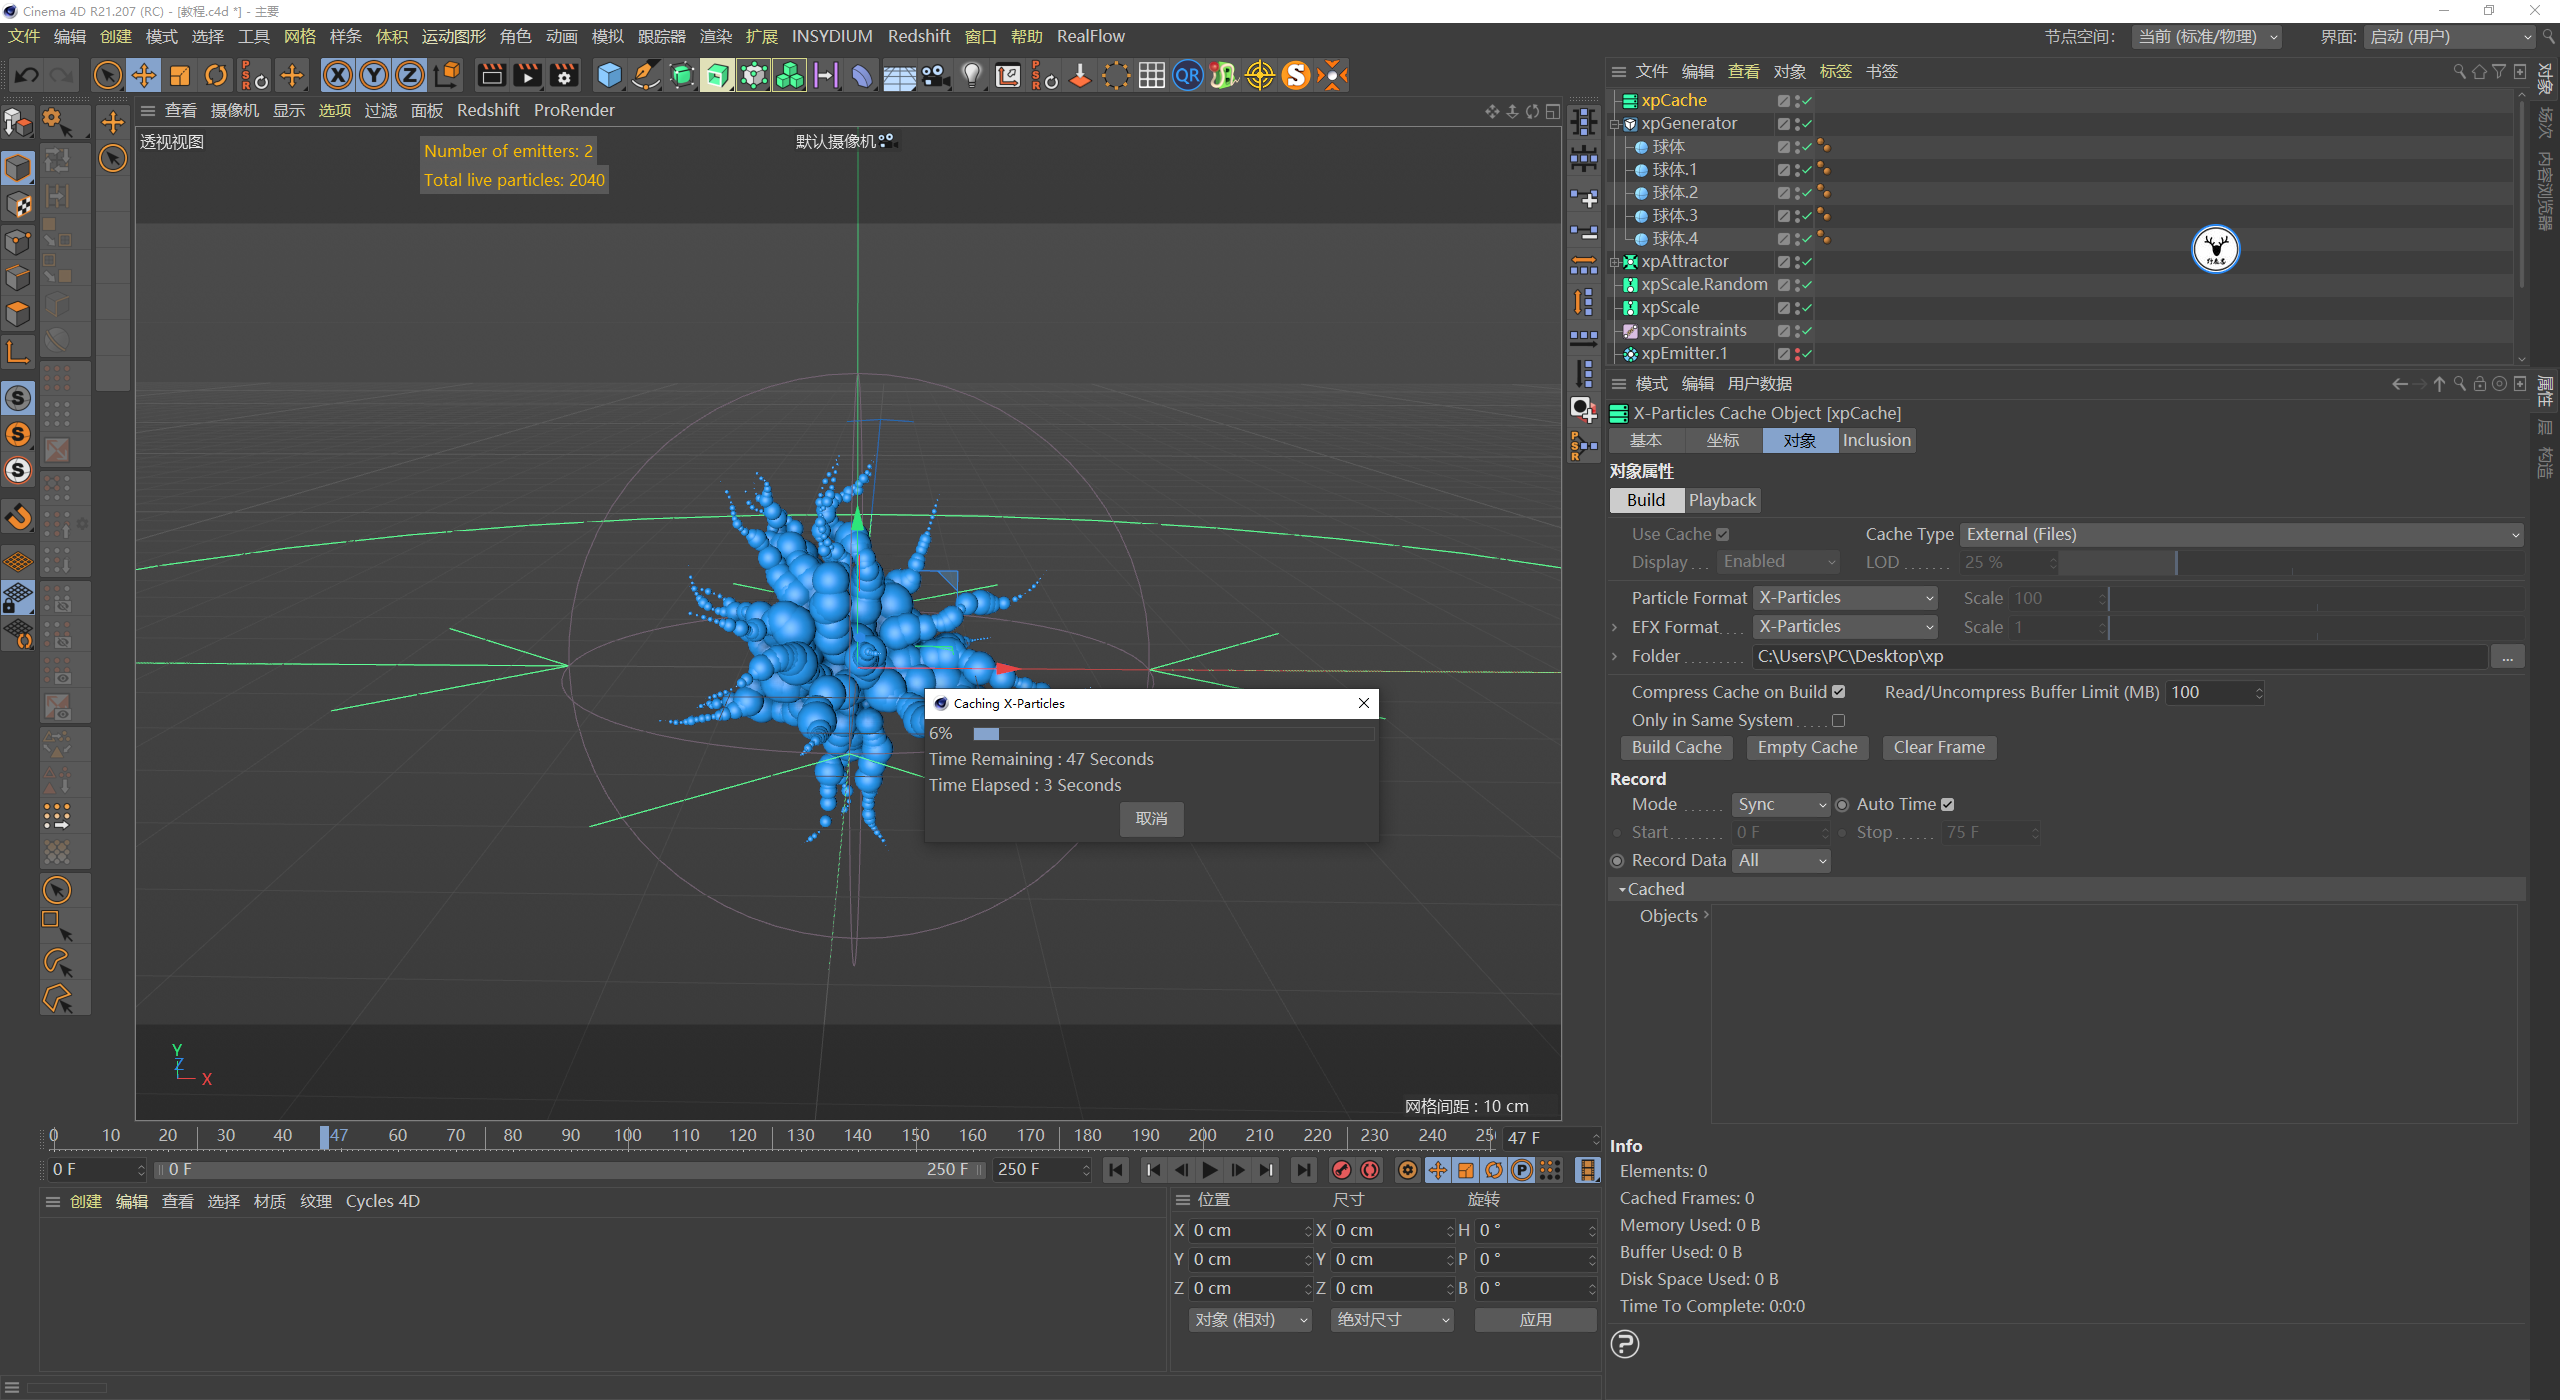Image resolution: width=2560 pixels, height=1400 pixels.
Task: Toggle xpEmitter.1 enable checkmark in object manager
Action: 1808,354
